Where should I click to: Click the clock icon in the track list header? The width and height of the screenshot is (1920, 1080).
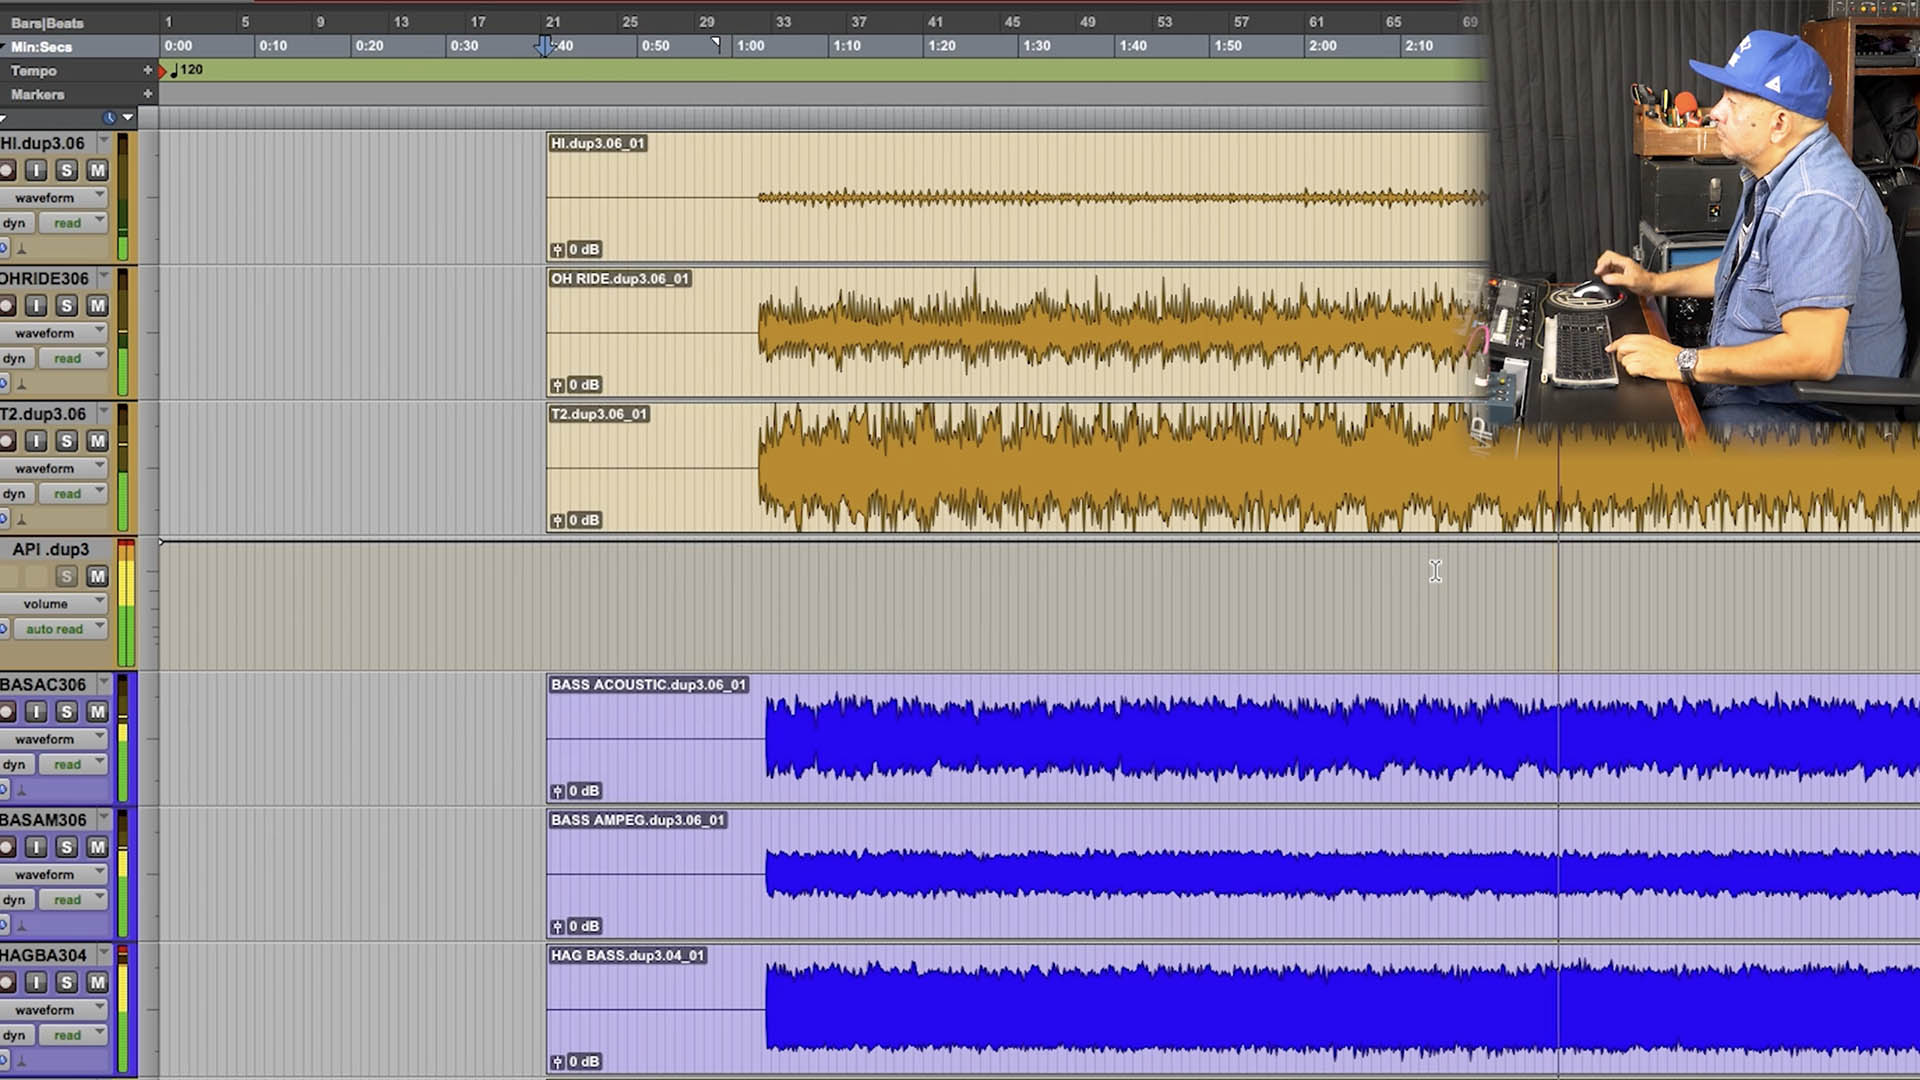109,117
